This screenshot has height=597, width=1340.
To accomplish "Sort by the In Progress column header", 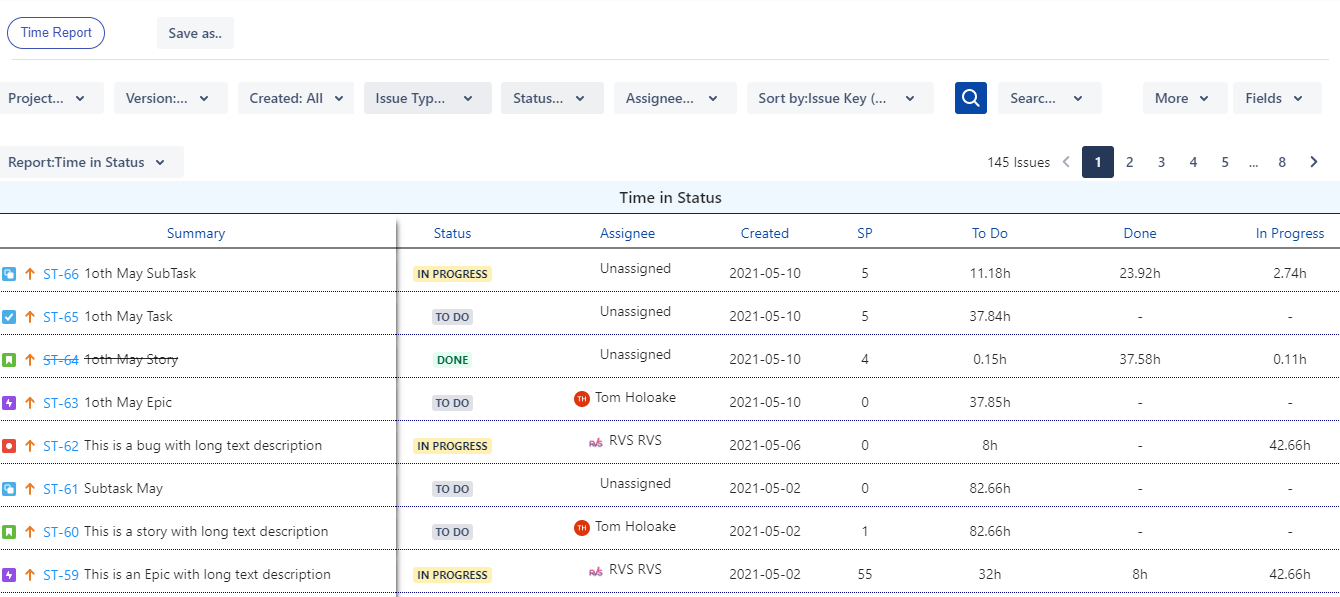I will 1290,233.
